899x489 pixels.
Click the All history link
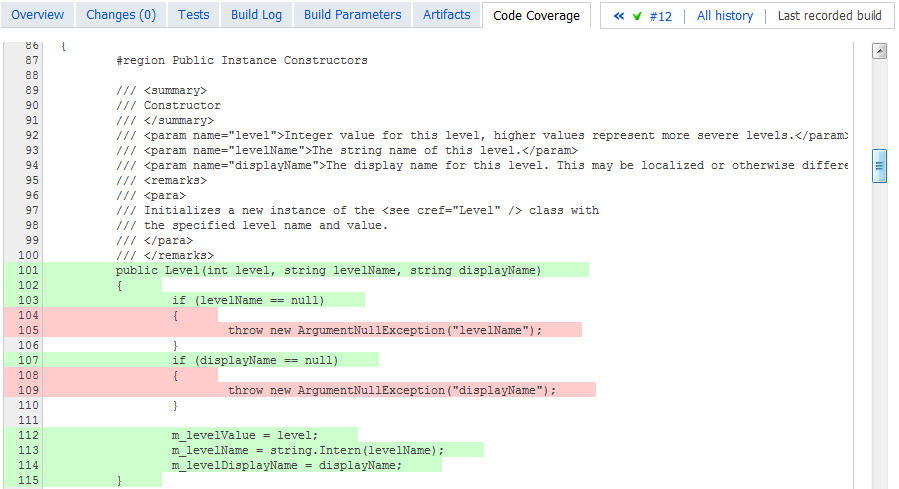(724, 16)
